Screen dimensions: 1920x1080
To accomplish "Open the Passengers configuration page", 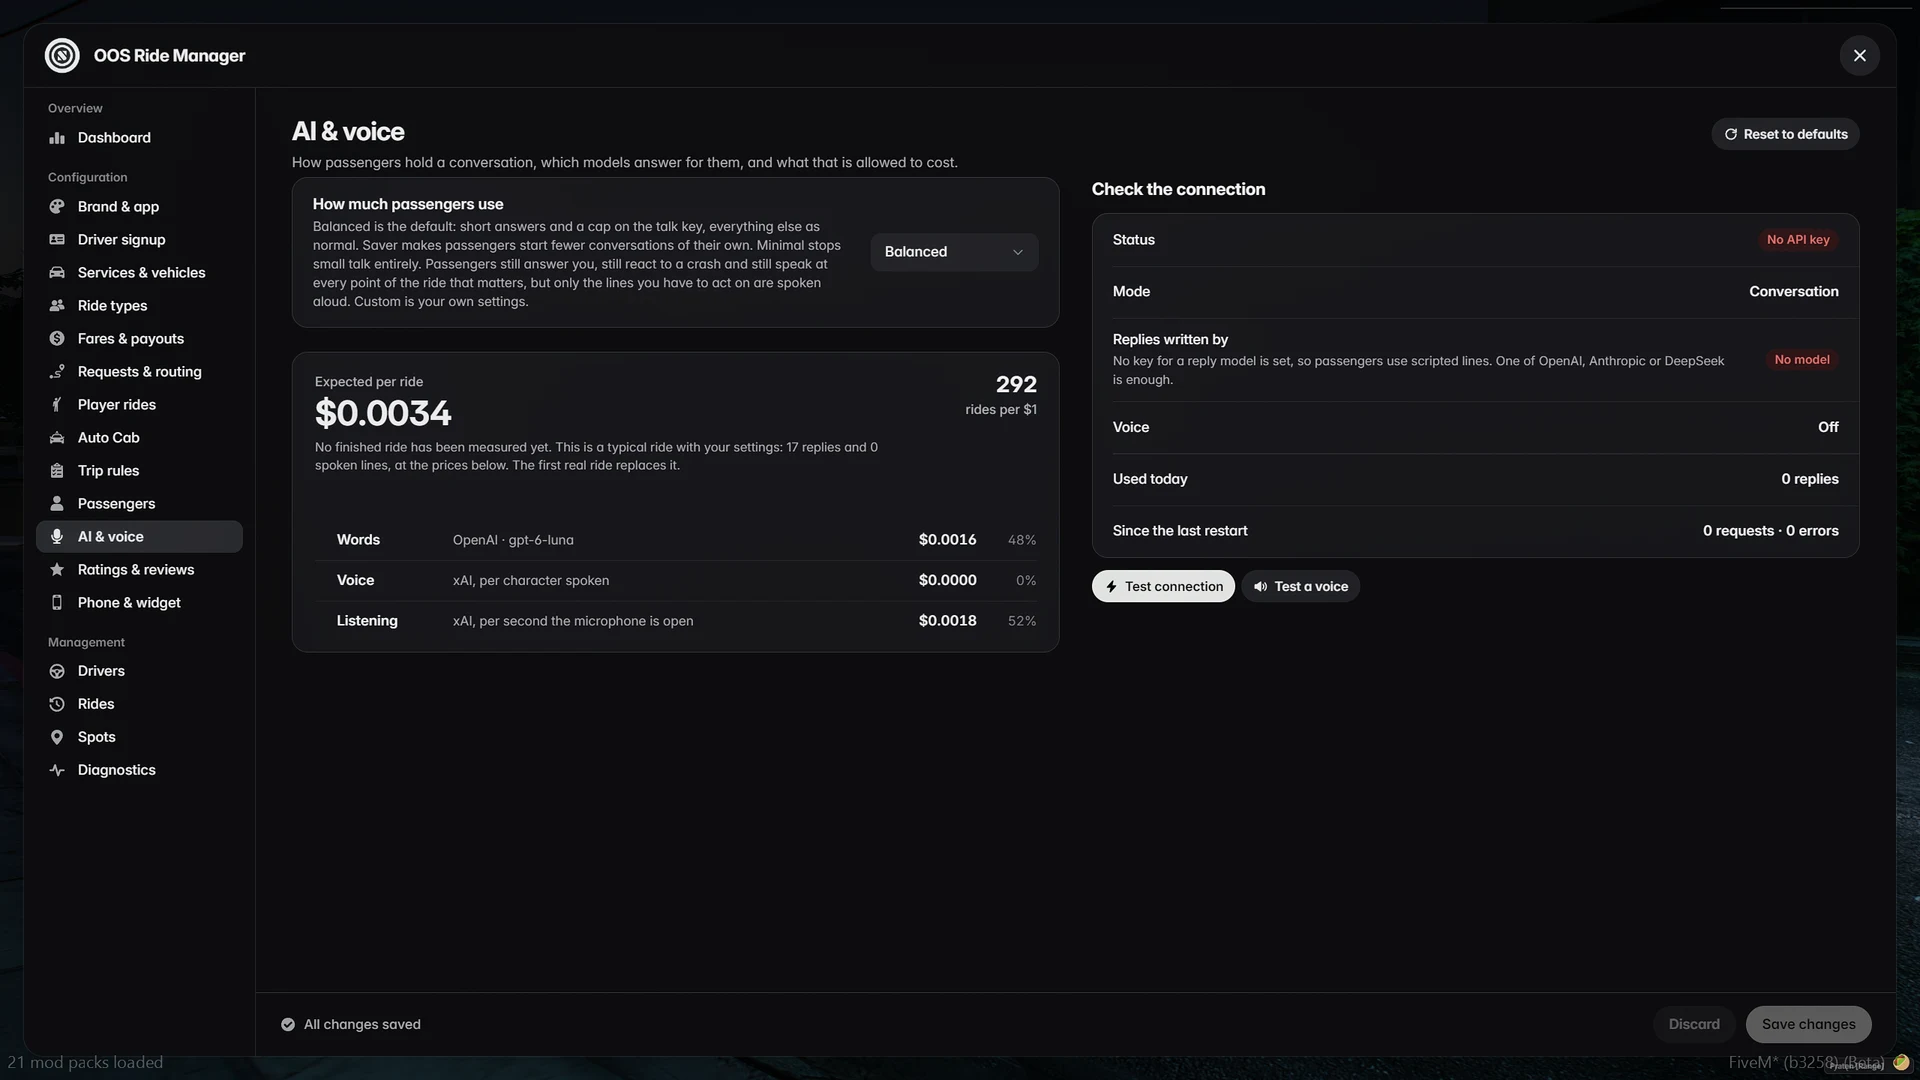I will click(x=139, y=504).
